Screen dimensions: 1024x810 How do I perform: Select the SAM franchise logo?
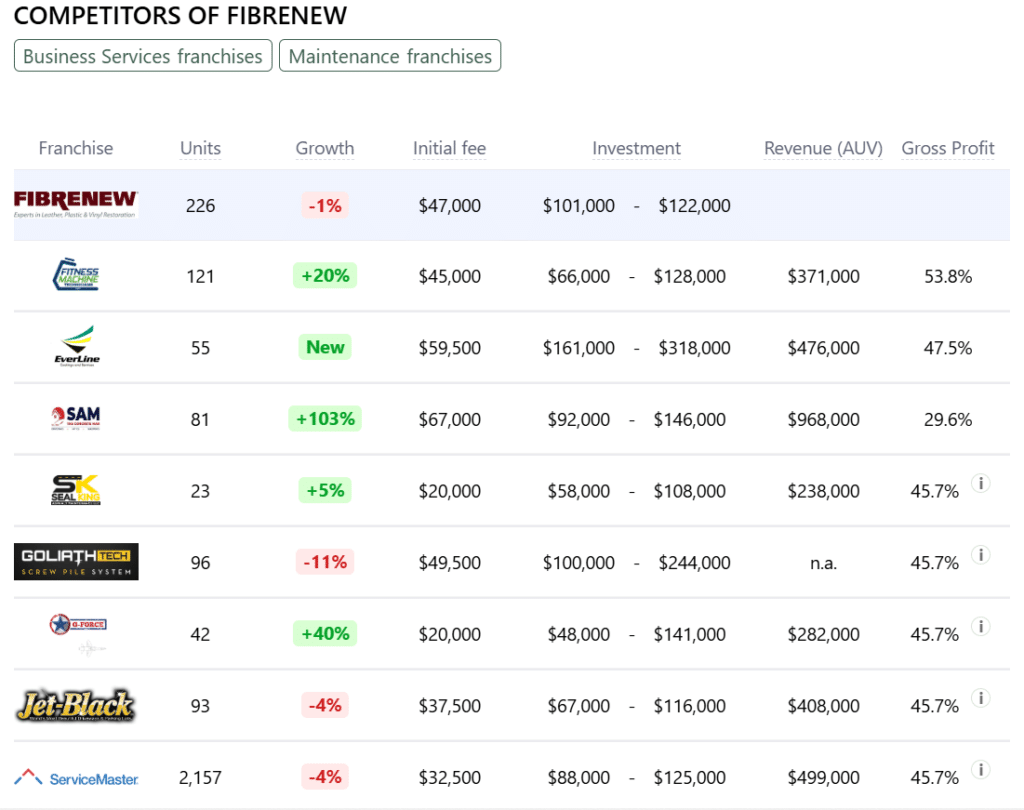point(76,418)
